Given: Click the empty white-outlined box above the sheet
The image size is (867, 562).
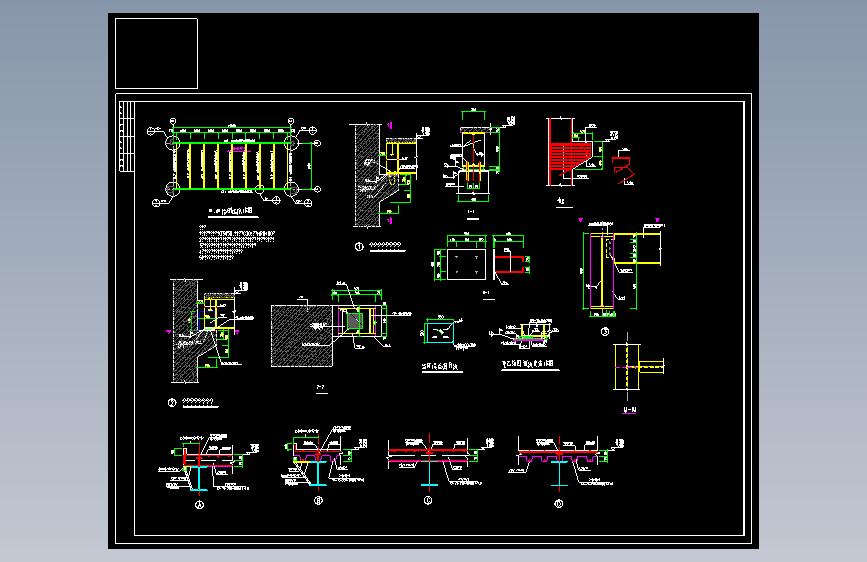Looking at the screenshot, I should point(156,53).
